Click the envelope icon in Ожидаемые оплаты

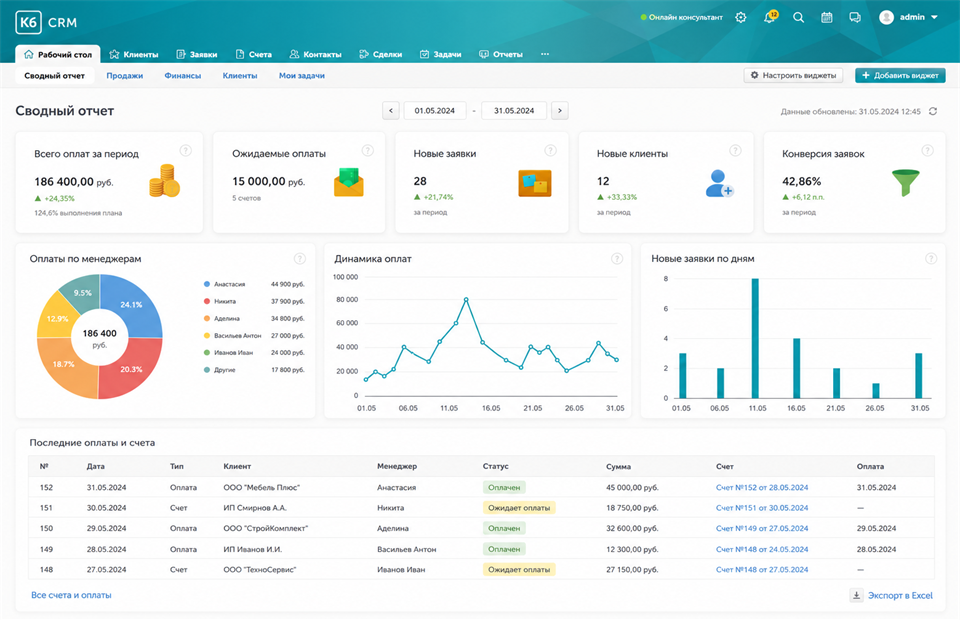[x=349, y=182]
